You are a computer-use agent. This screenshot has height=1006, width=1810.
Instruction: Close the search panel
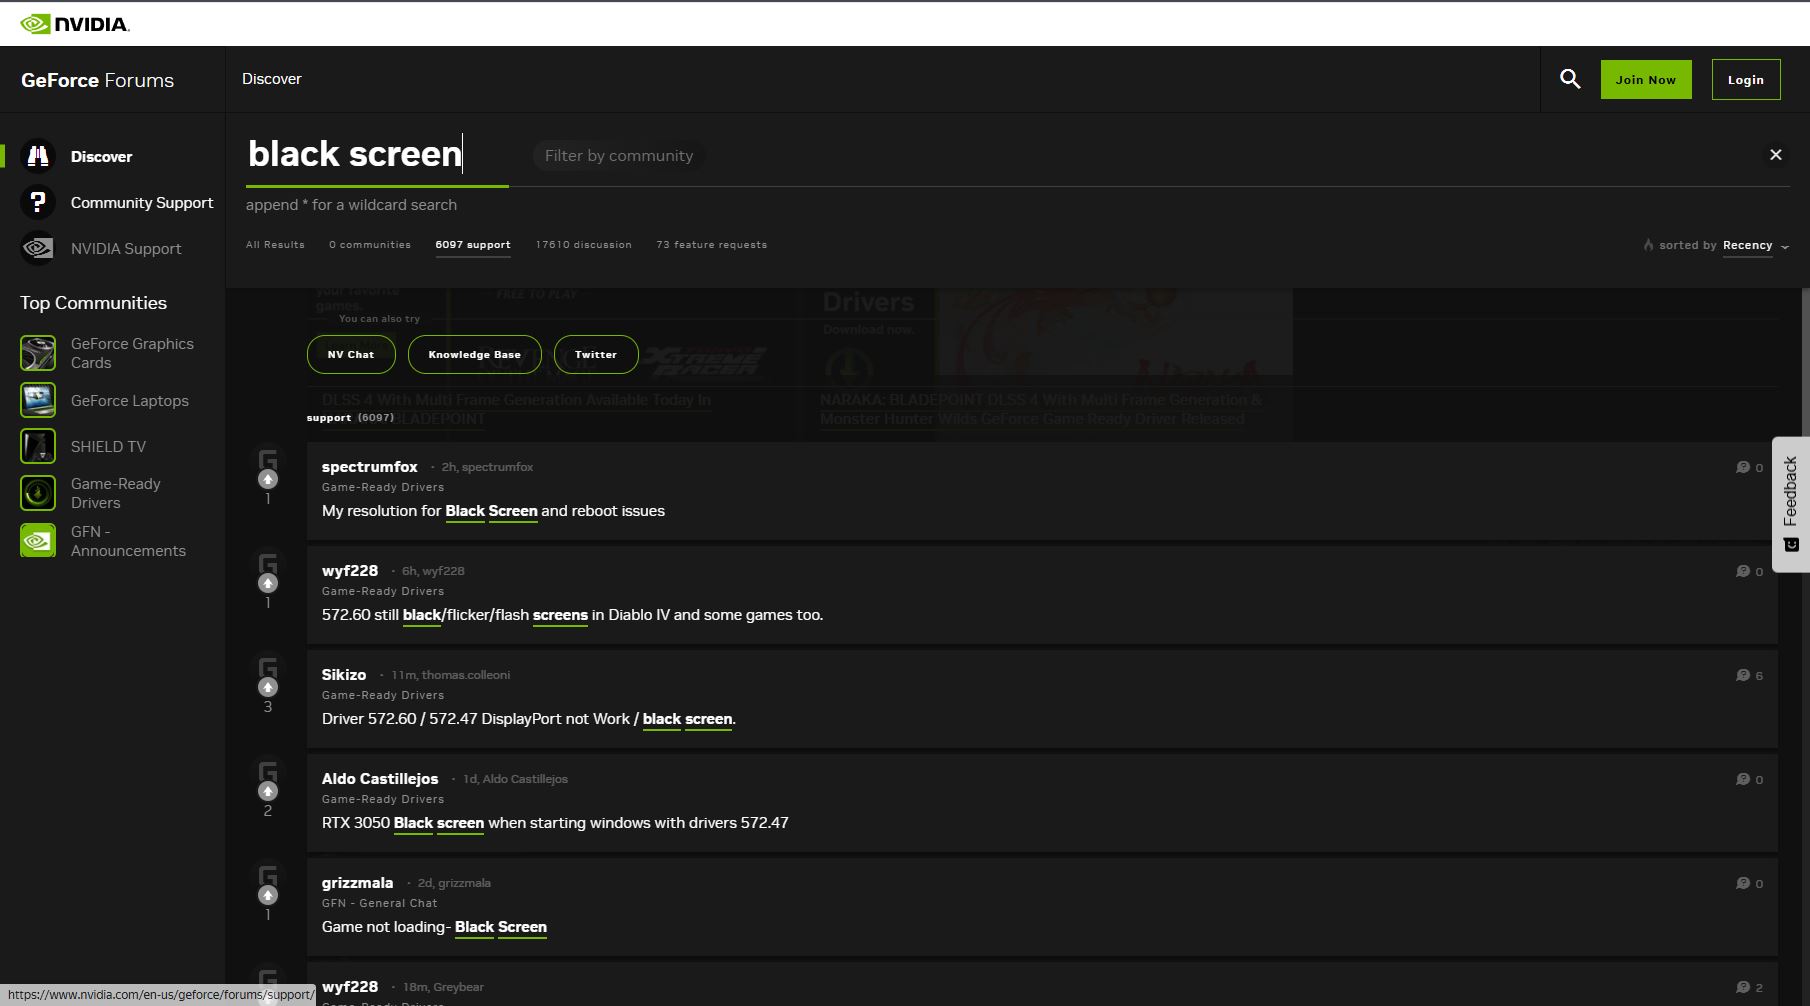[1776, 155]
